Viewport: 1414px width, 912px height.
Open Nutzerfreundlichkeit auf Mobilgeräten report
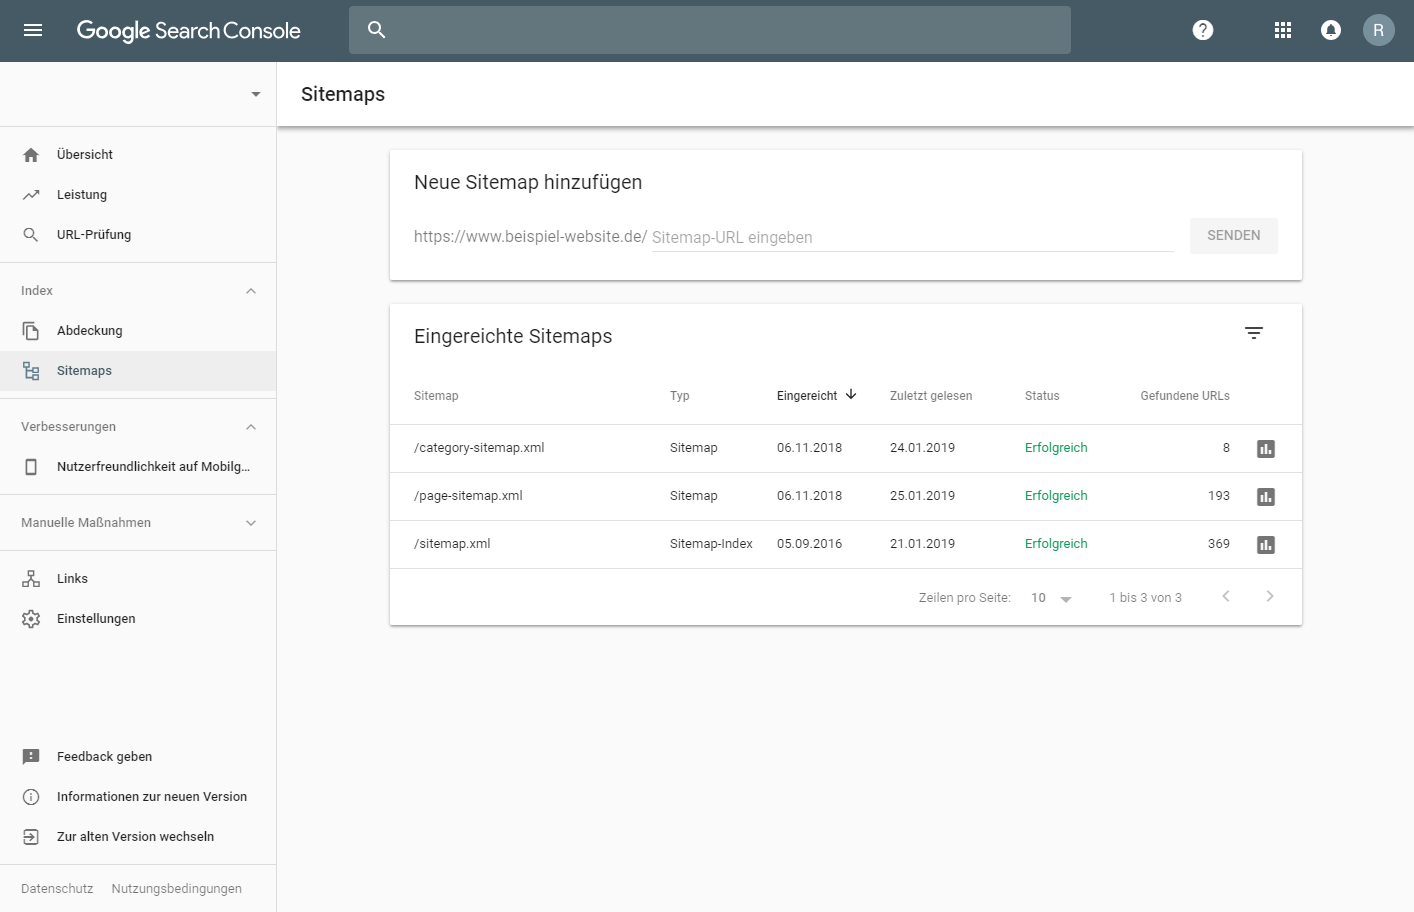click(x=138, y=467)
